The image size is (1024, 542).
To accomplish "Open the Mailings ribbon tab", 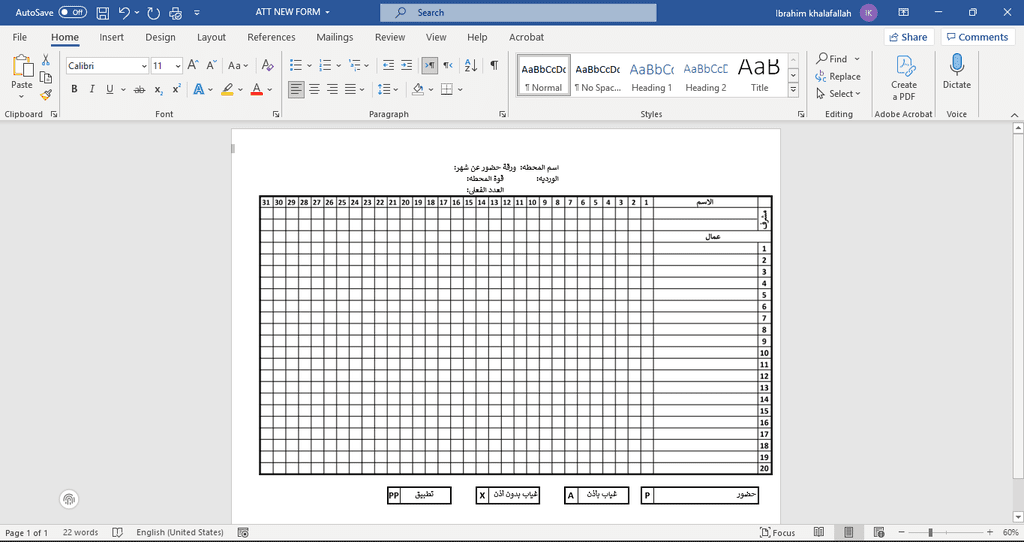I will point(335,37).
